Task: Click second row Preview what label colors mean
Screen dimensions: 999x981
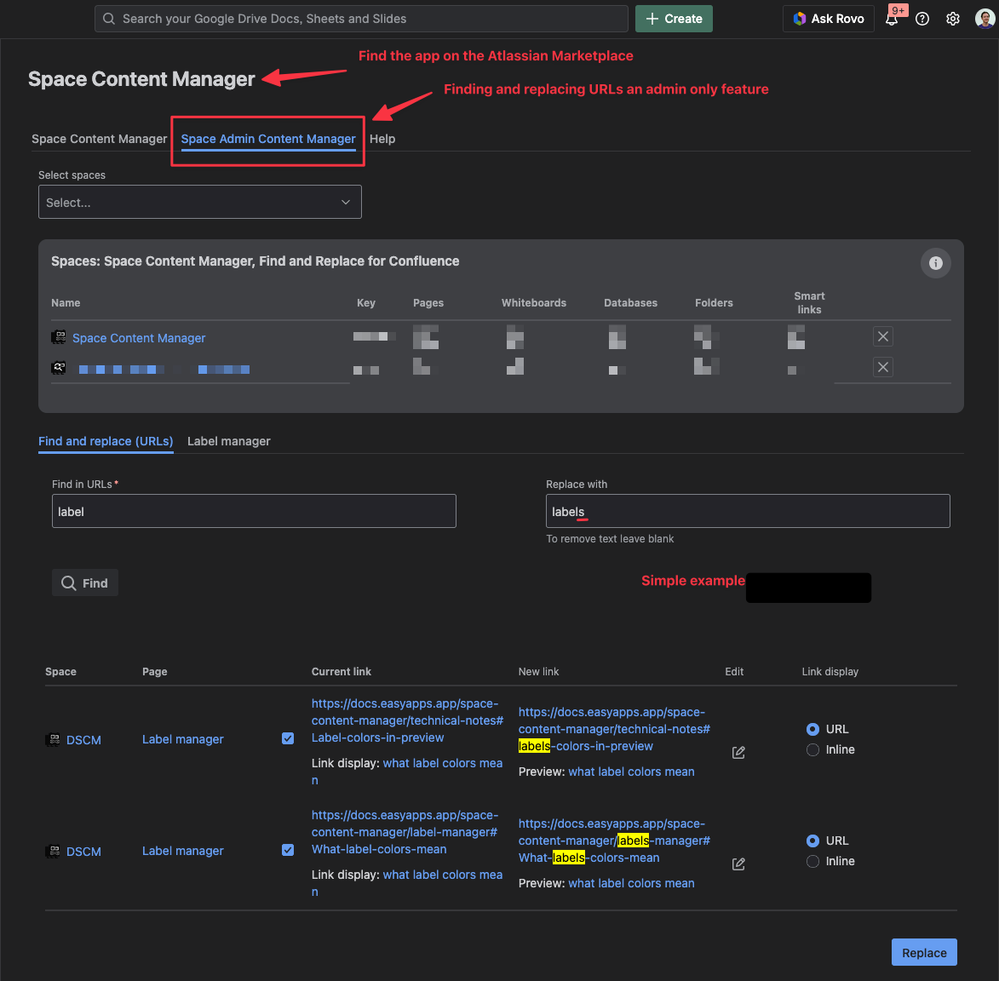Action: tap(631, 883)
